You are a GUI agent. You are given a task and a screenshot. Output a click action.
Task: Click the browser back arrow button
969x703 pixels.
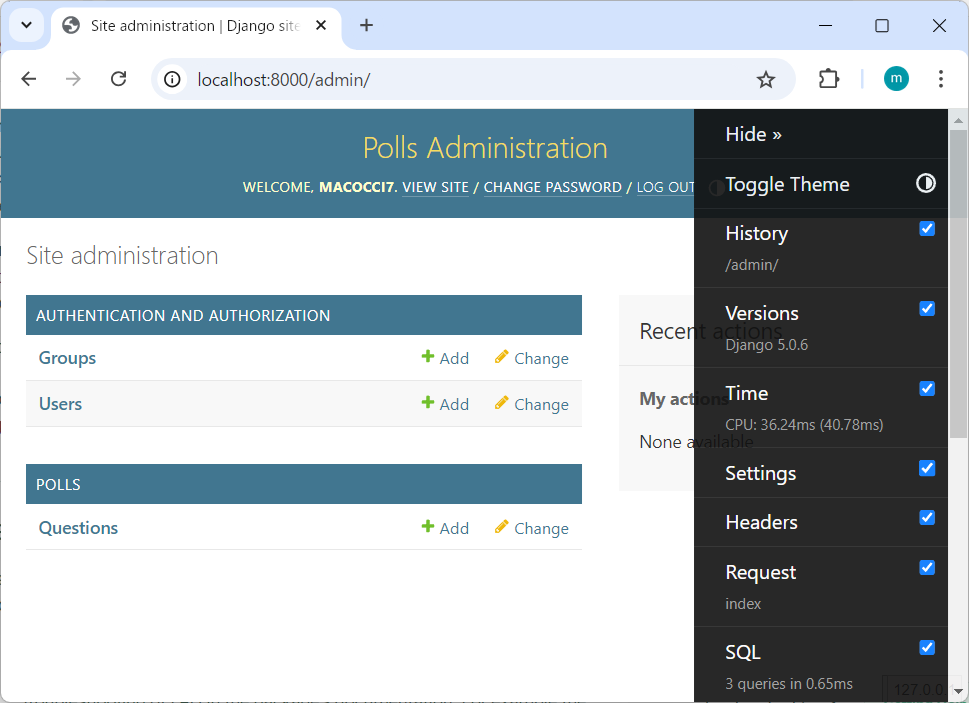pos(29,79)
